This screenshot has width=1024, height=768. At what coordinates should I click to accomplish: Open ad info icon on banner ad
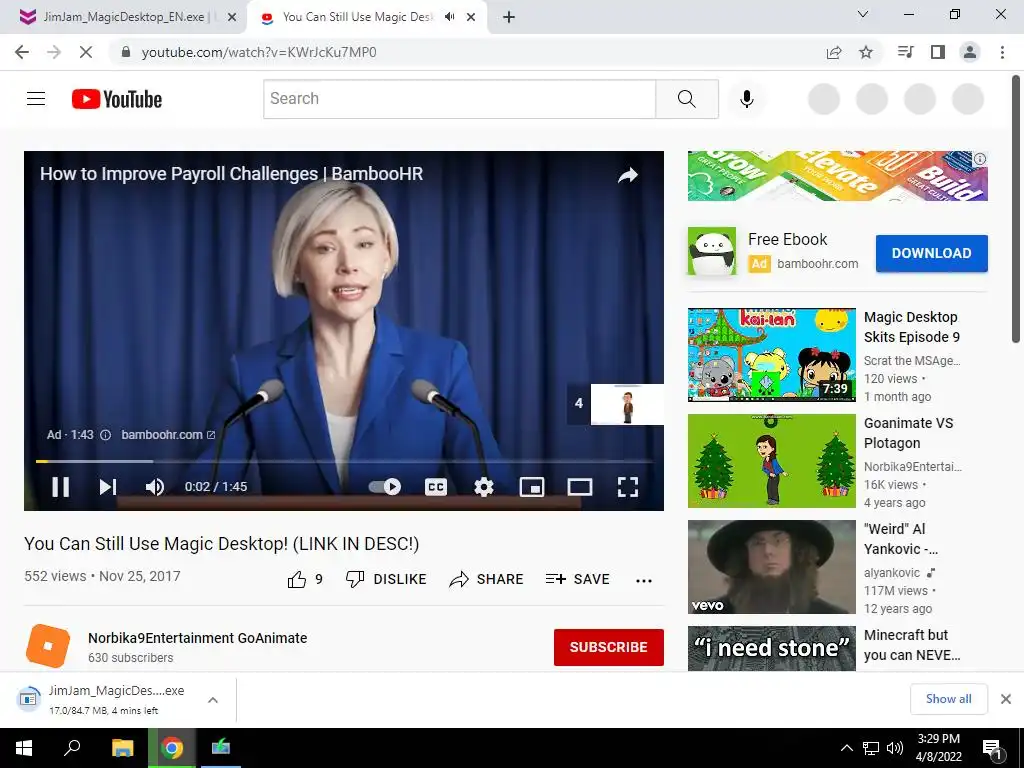point(980,159)
